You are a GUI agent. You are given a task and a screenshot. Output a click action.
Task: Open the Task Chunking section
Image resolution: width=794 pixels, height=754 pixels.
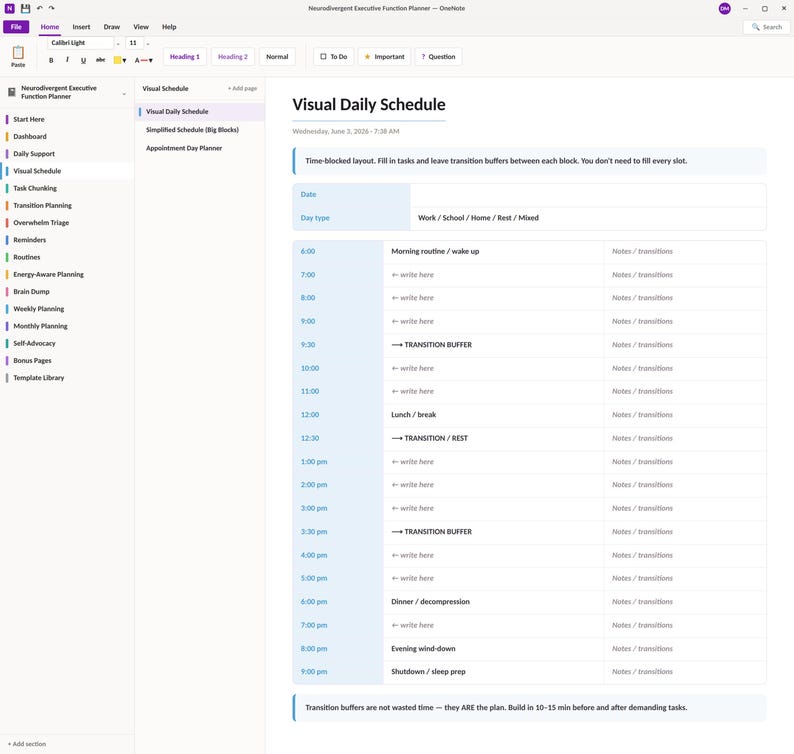click(67, 188)
